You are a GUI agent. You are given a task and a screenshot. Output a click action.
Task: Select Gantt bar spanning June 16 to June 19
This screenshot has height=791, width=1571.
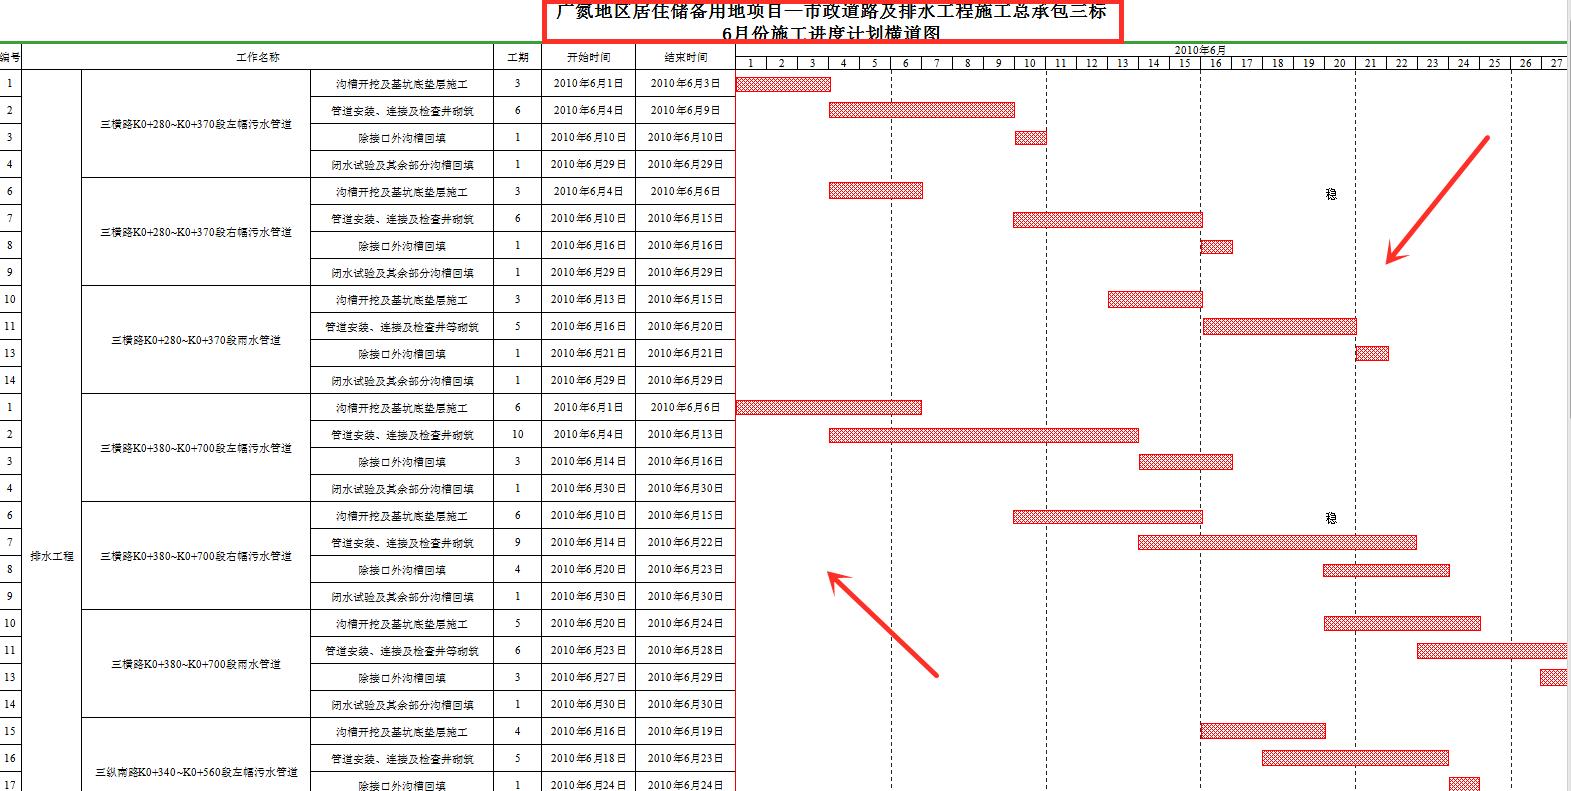(x=1263, y=731)
